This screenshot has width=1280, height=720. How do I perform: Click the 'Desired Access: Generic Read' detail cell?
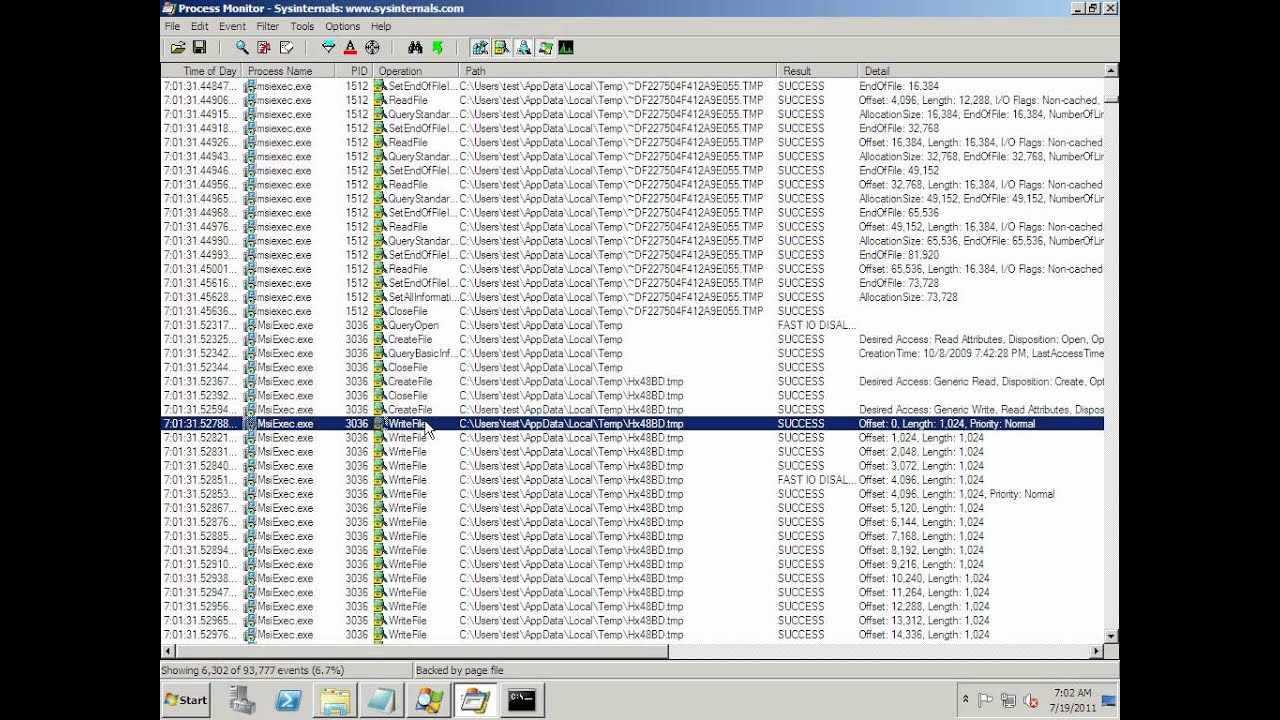click(x=980, y=382)
